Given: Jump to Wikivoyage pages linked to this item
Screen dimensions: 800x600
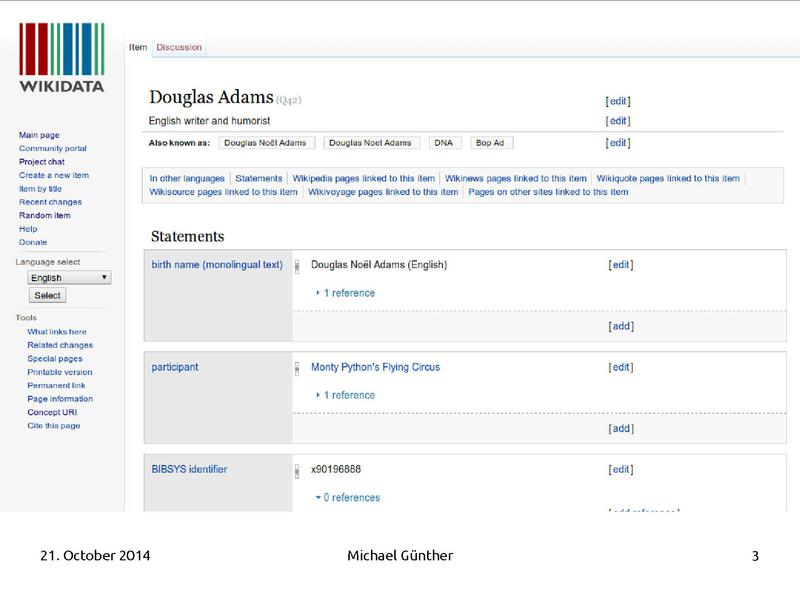Looking at the screenshot, I should tap(383, 192).
